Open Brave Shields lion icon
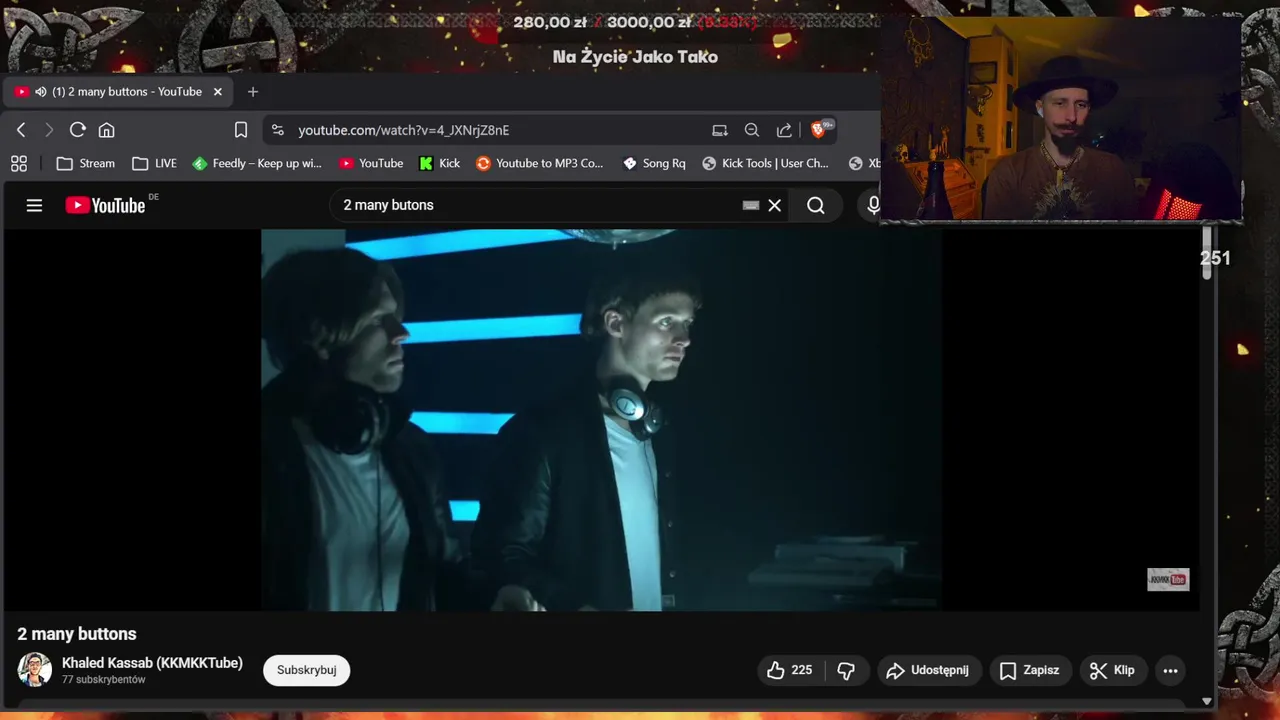The width and height of the screenshot is (1280, 720). [819, 130]
